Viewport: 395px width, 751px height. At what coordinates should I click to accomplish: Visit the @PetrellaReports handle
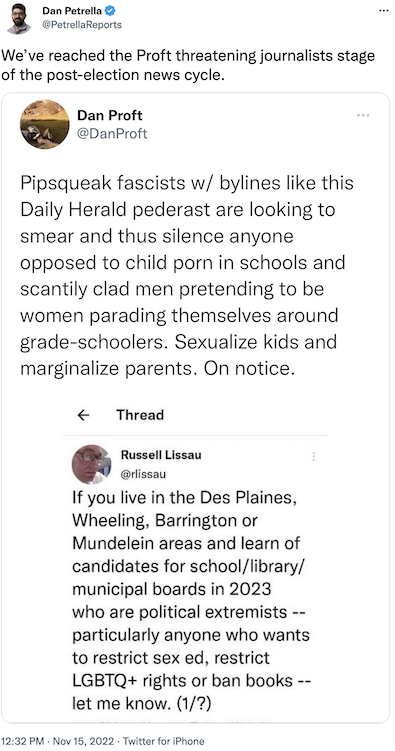coord(82,24)
